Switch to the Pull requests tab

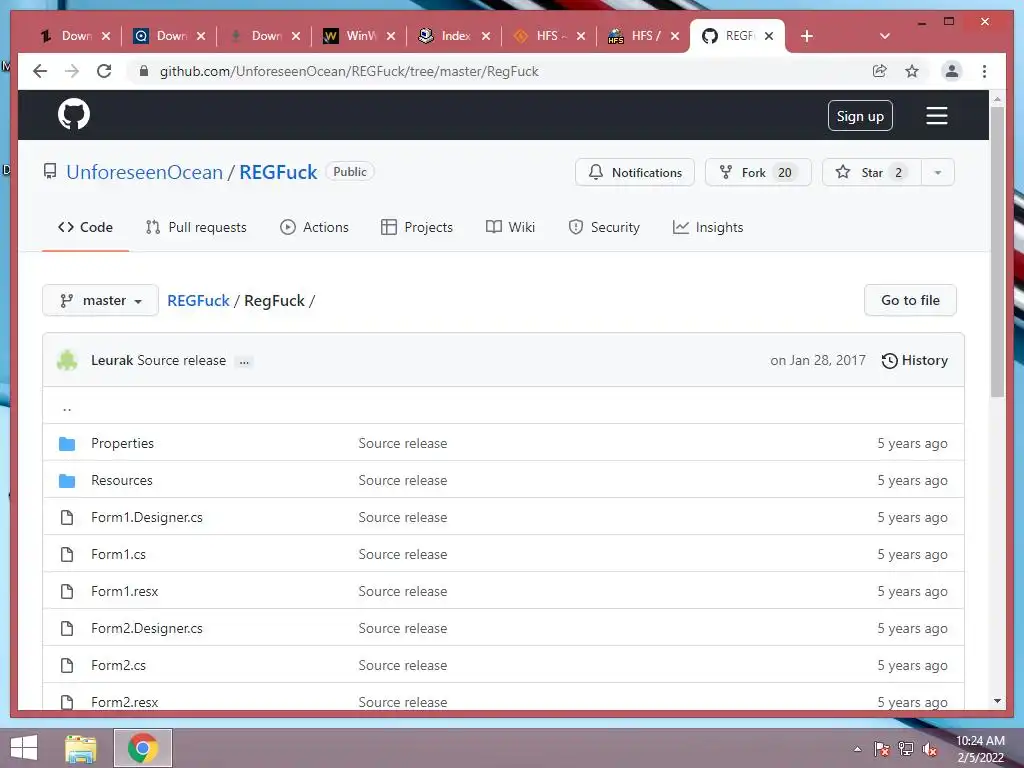(196, 227)
